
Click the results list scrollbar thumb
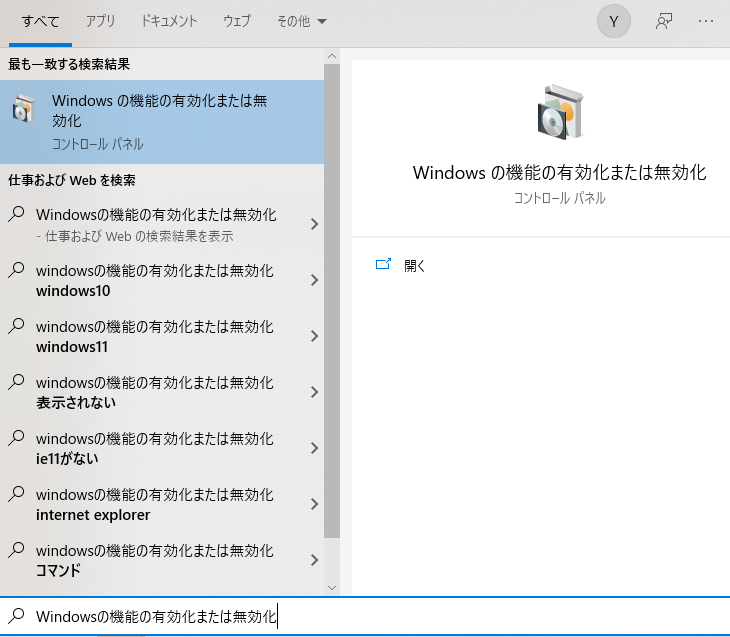(x=332, y=301)
